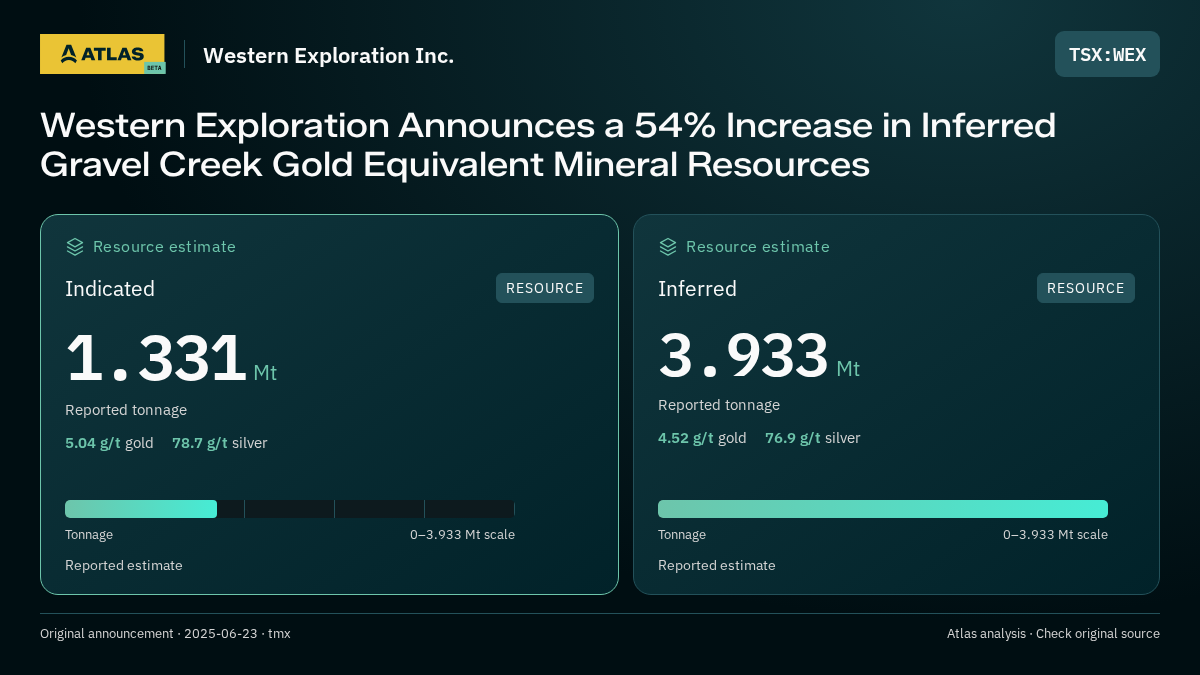Click Reported tonnage under 1.331 Mt
This screenshot has height=675, width=1200.
click(126, 410)
